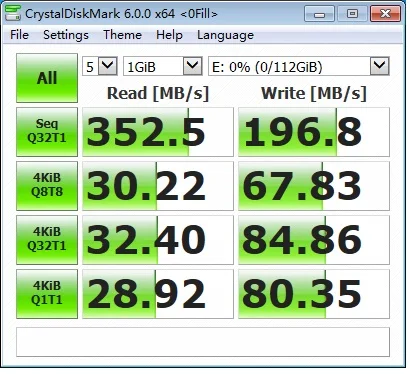Open the Theme menu

point(122,35)
